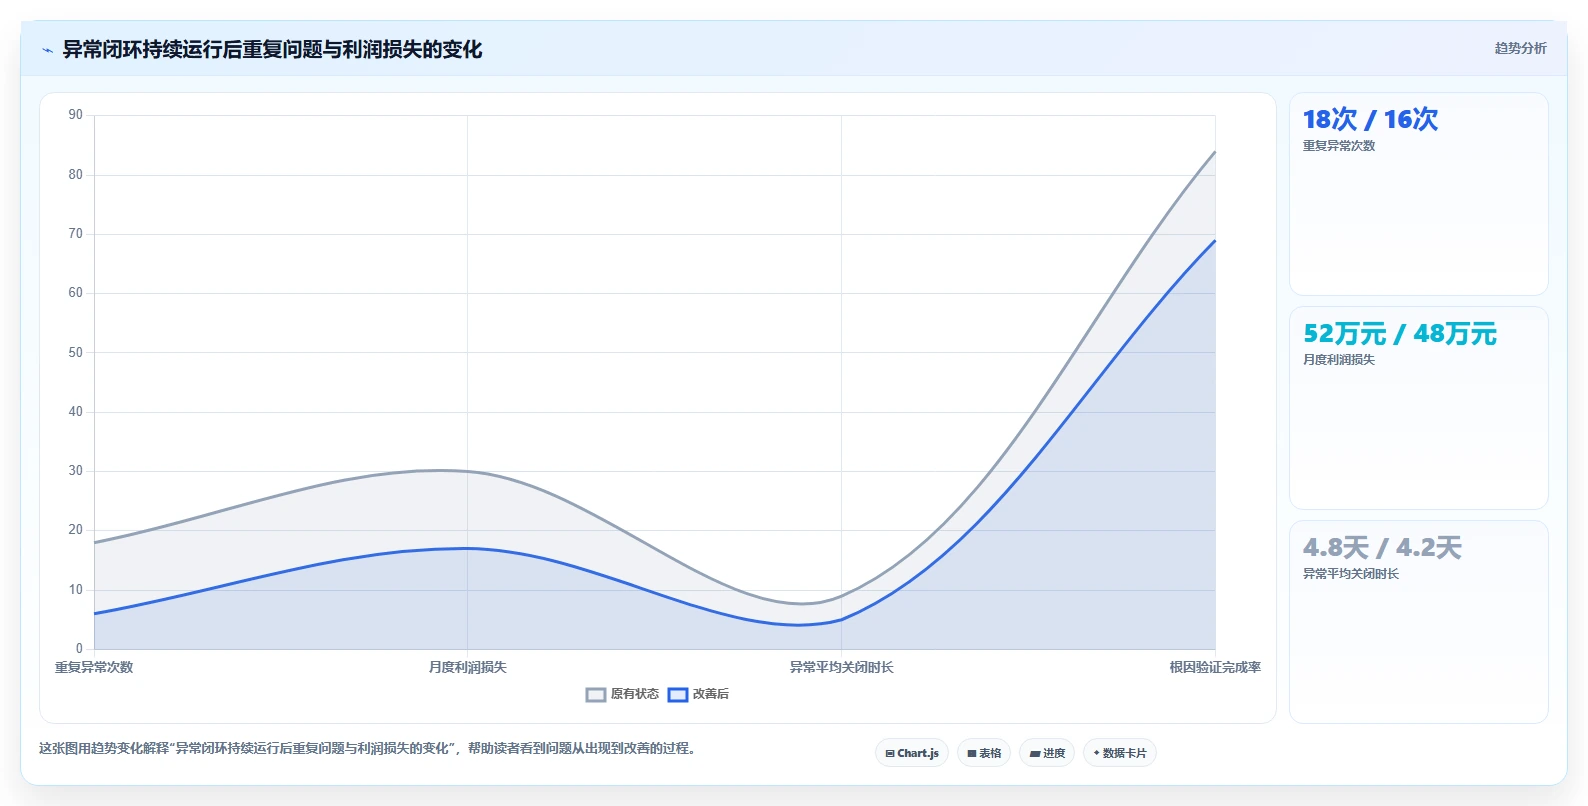Screen dimensions: 1588x806
Task: Click the 月度利润损失 x-axis label
Action: click(x=468, y=667)
